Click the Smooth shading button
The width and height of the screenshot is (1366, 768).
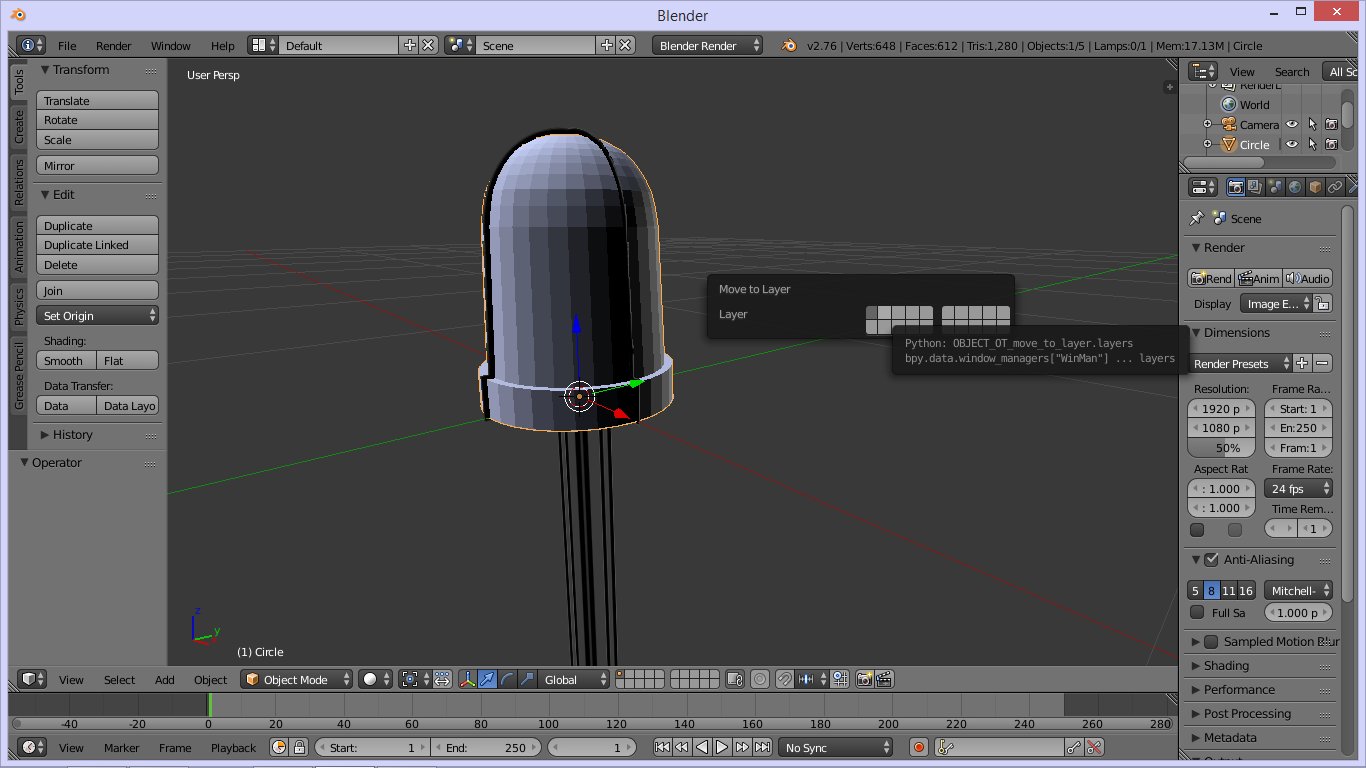[x=66, y=361]
